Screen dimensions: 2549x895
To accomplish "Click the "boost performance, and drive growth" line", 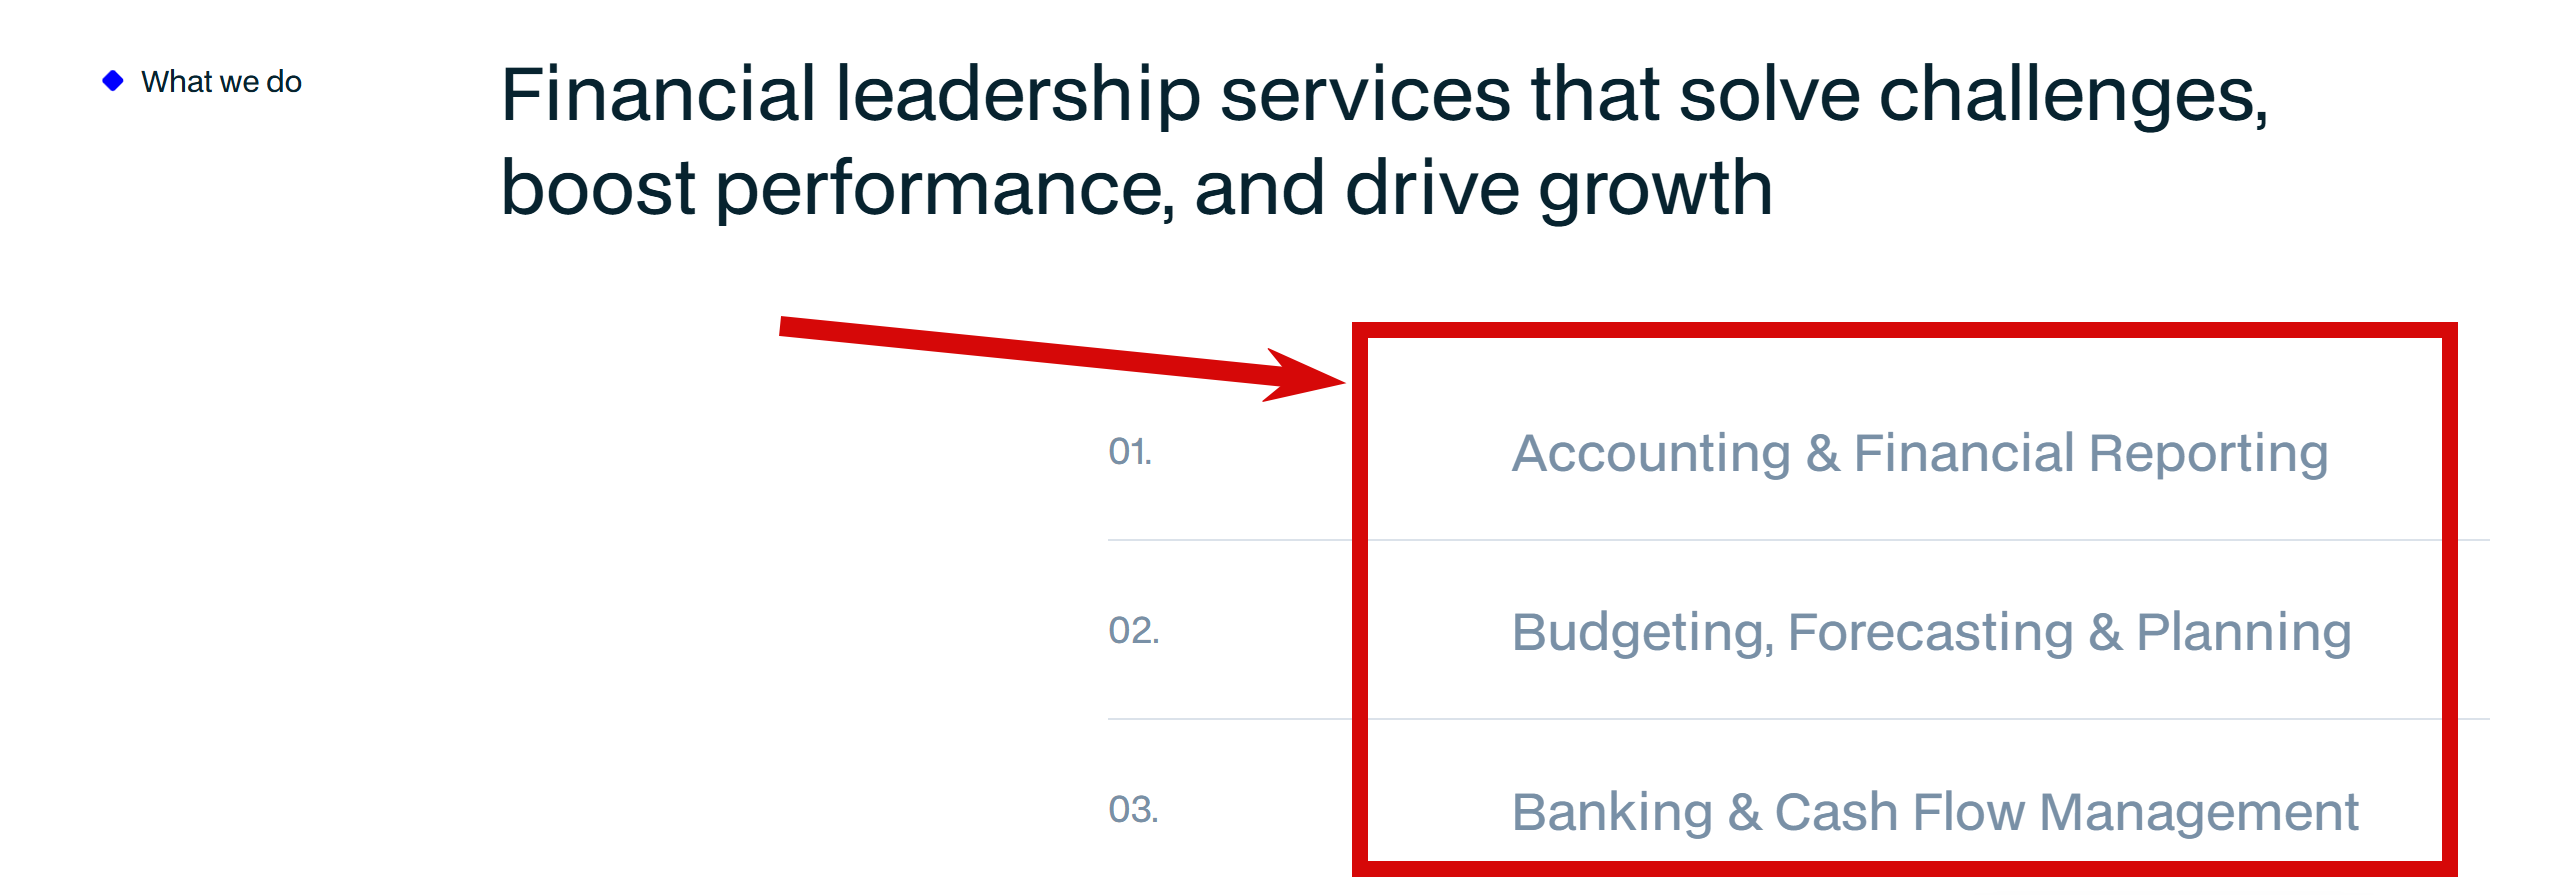I will 1136,189.
